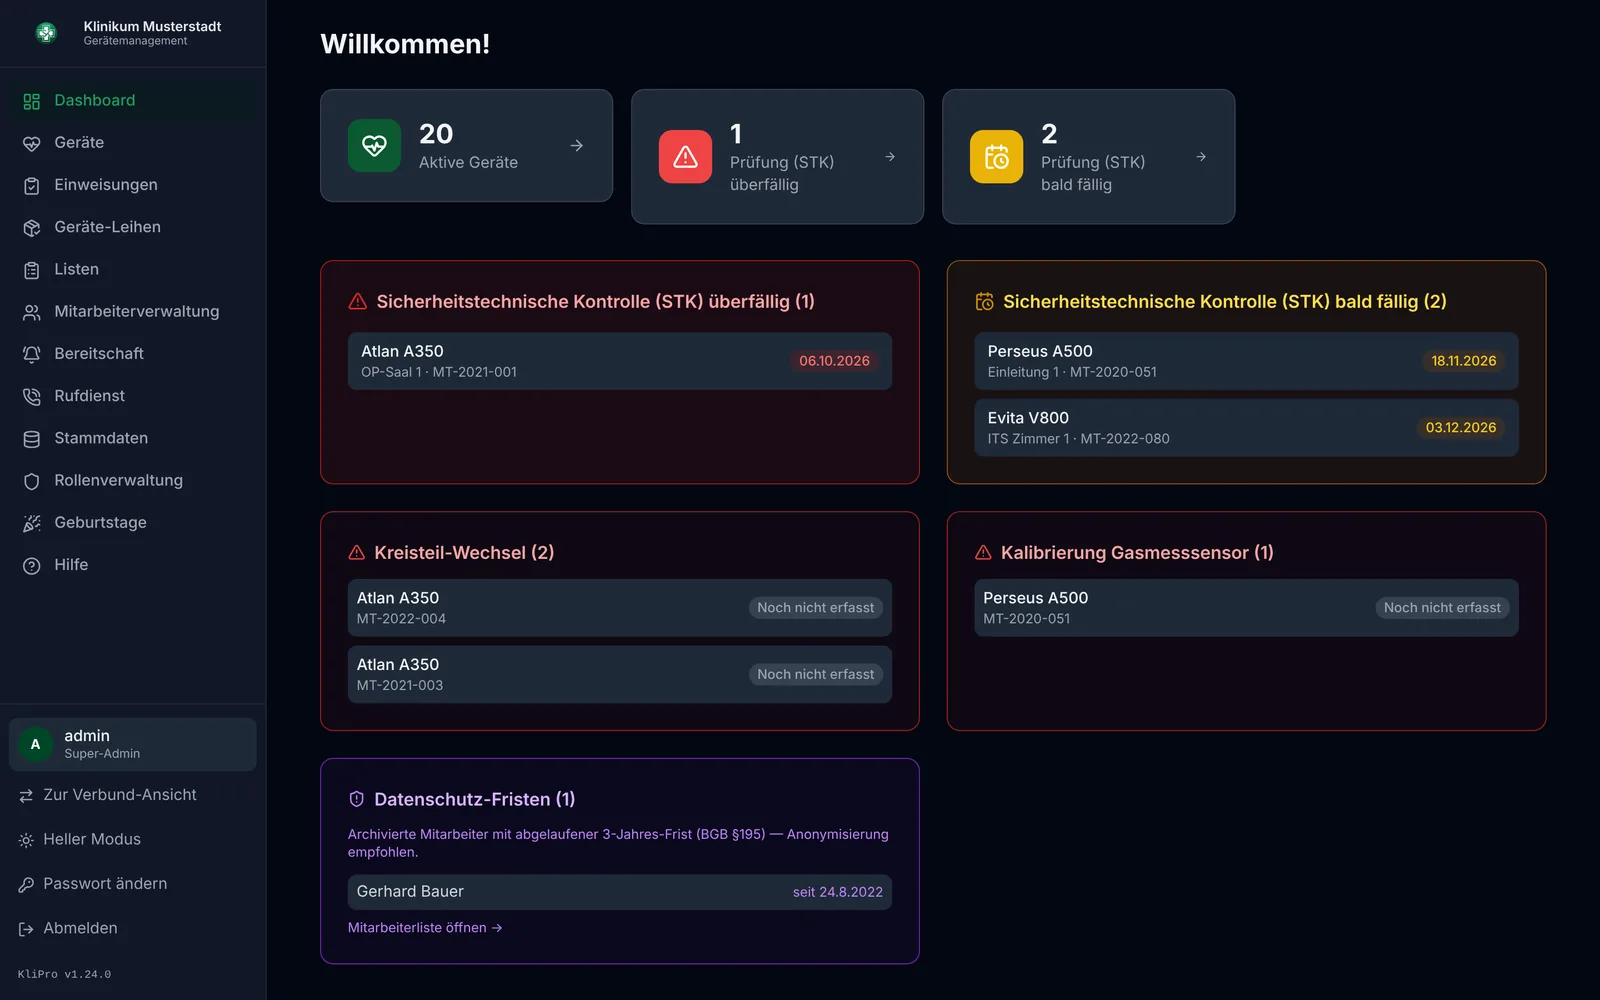The width and height of the screenshot is (1600, 1000).
Task: Click the 06.10.2026 overdue date badge
Action: pos(834,361)
